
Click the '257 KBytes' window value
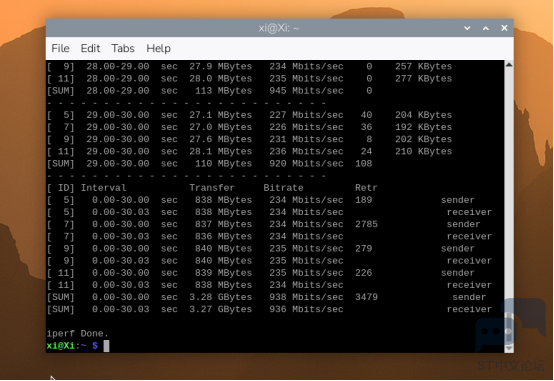tap(424, 66)
